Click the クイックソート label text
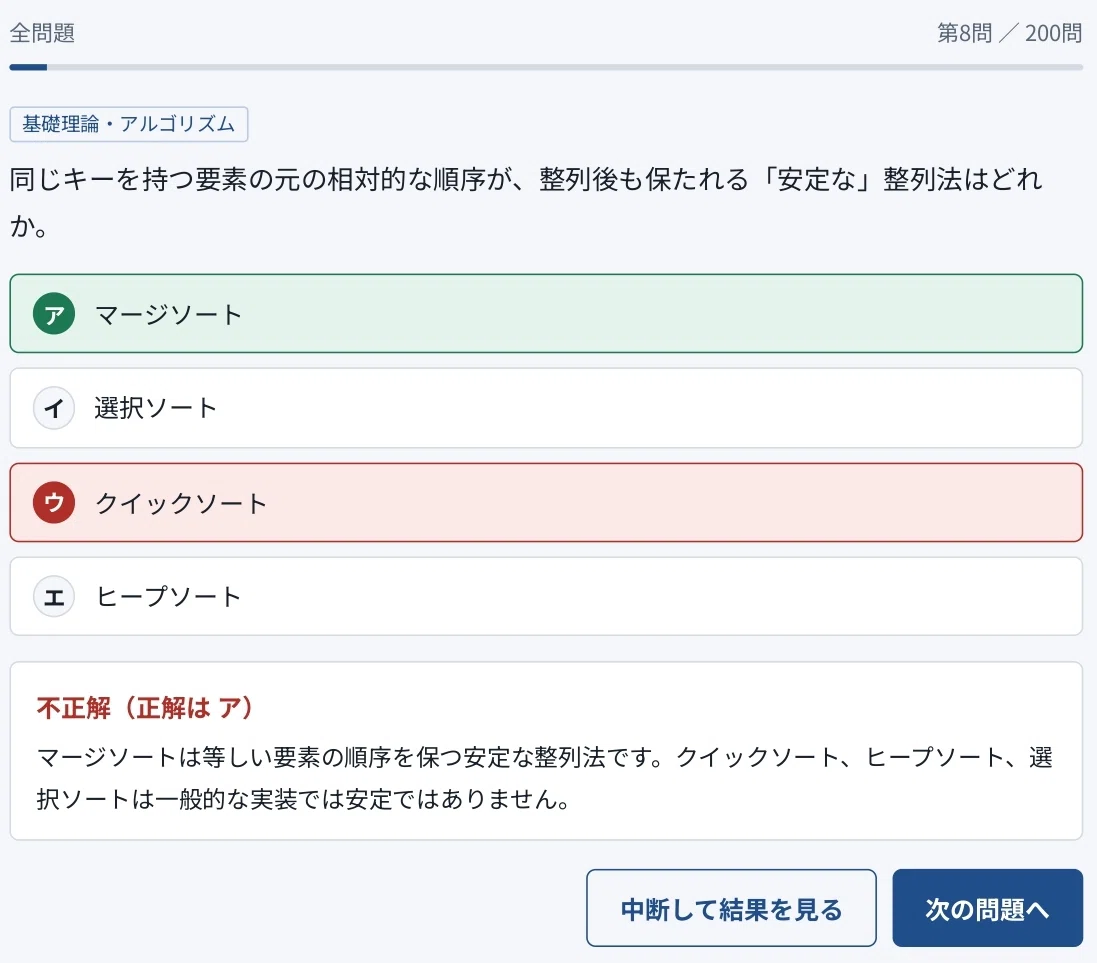Image resolution: width=1097 pixels, height=963 pixels. [x=181, y=503]
